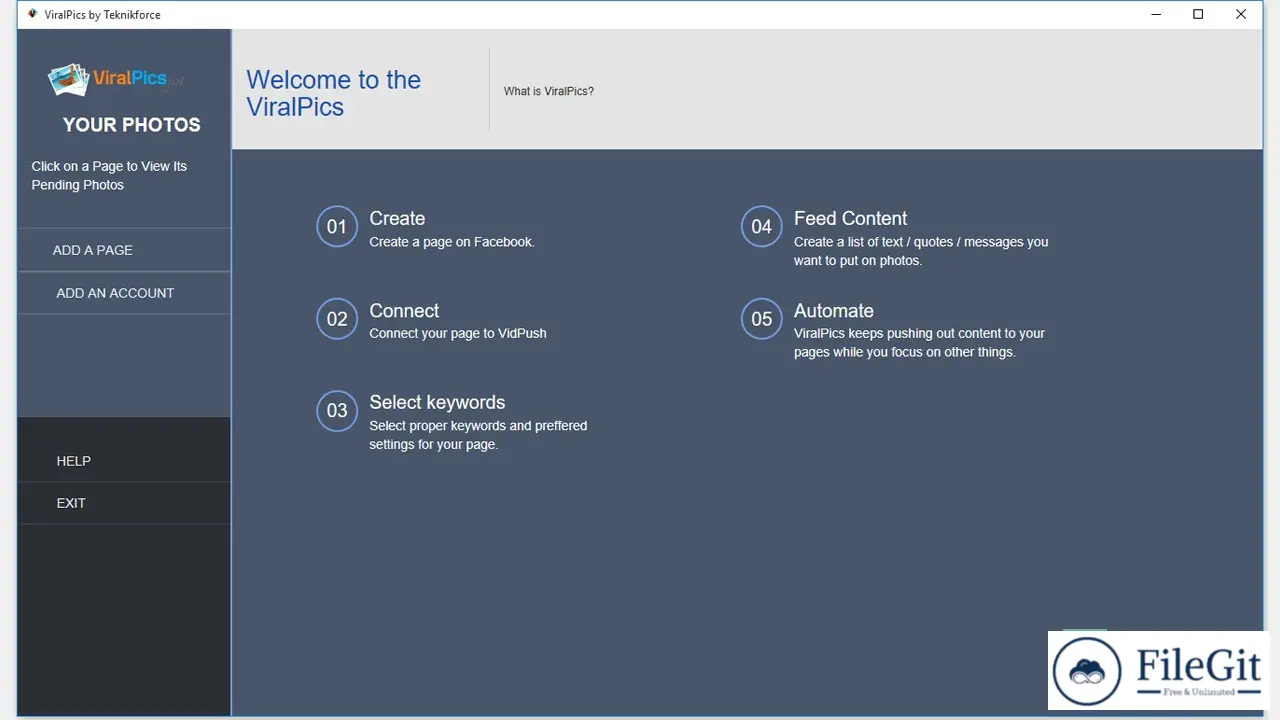Click 'Select proper keywords and preffered settings' description
Image resolution: width=1280 pixels, height=720 pixels.
point(478,435)
